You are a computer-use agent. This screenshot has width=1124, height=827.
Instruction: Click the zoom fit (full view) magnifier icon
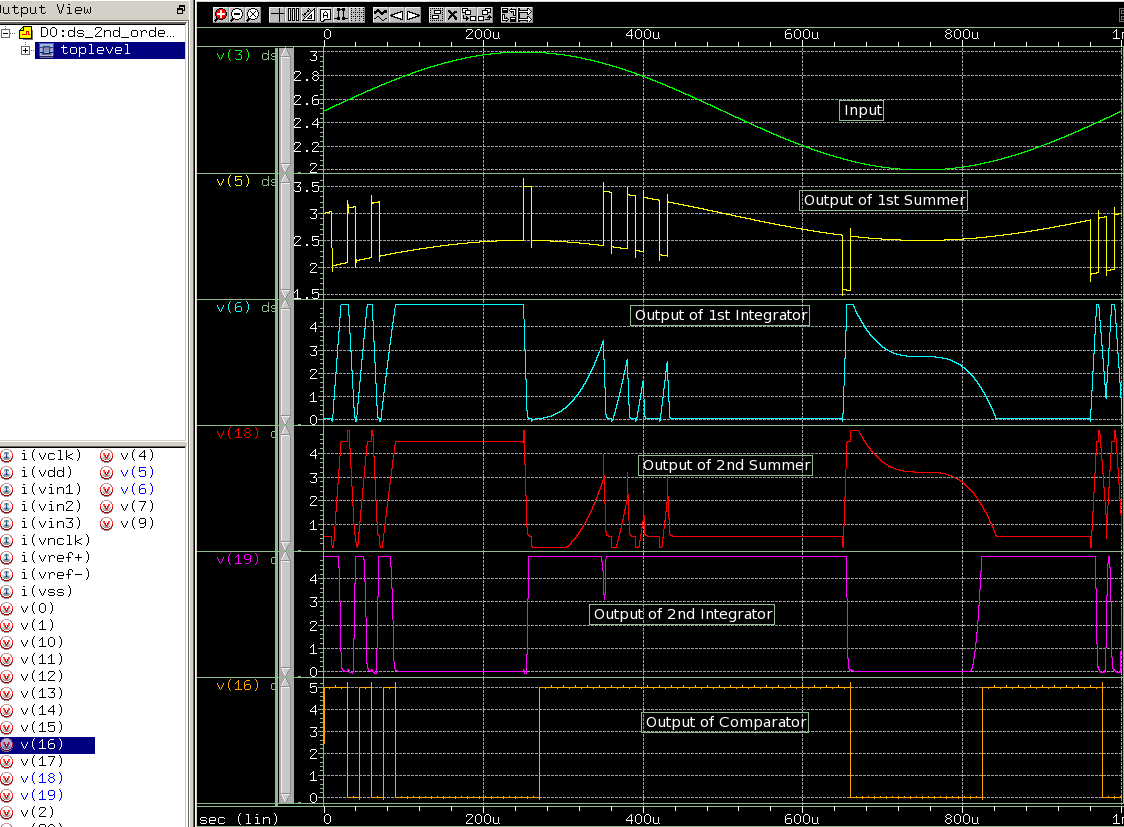252,15
